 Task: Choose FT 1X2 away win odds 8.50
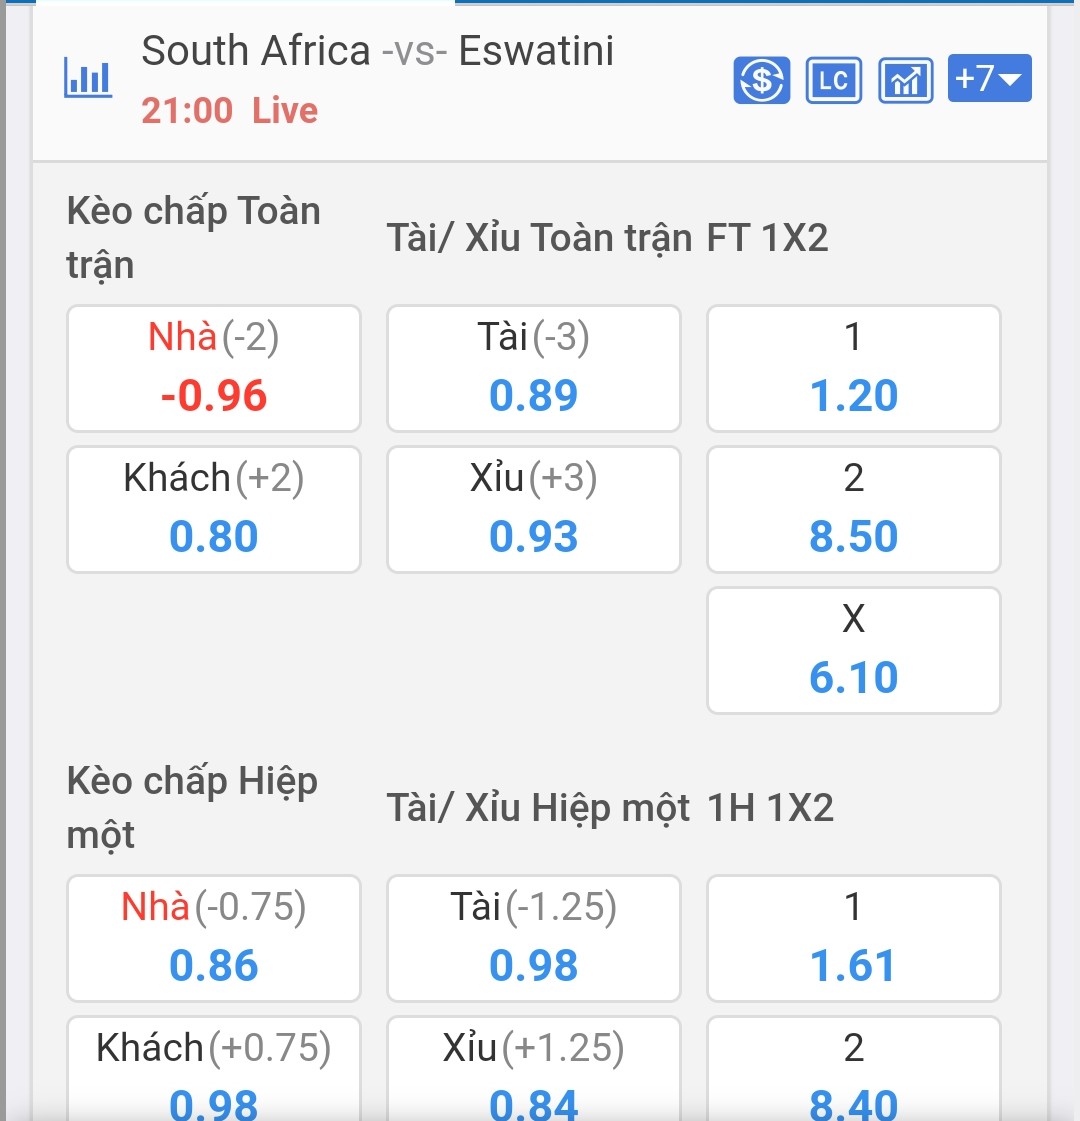854,509
